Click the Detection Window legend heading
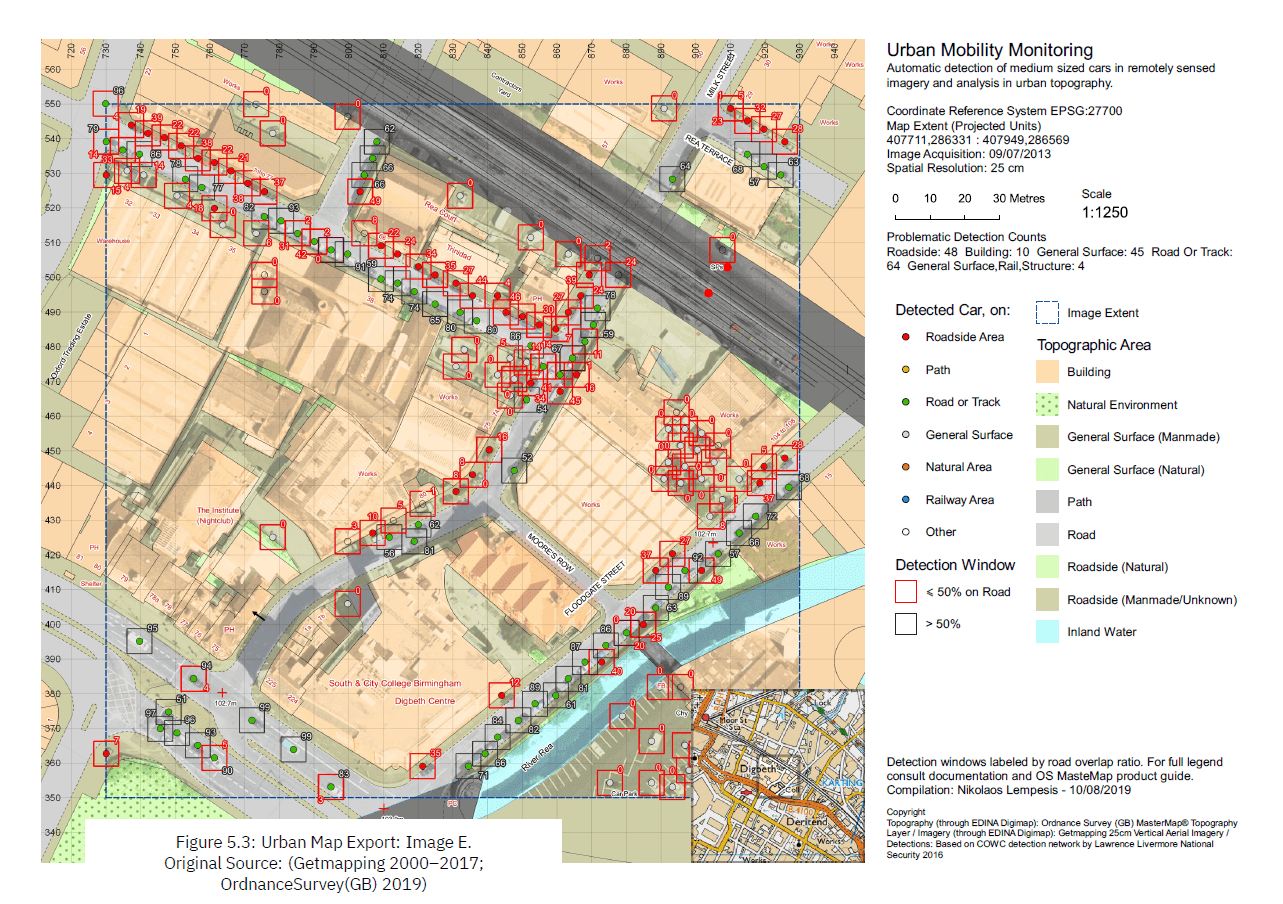Image resolution: width=1283 pixels, height=904 pixels. tap(955, 565)
